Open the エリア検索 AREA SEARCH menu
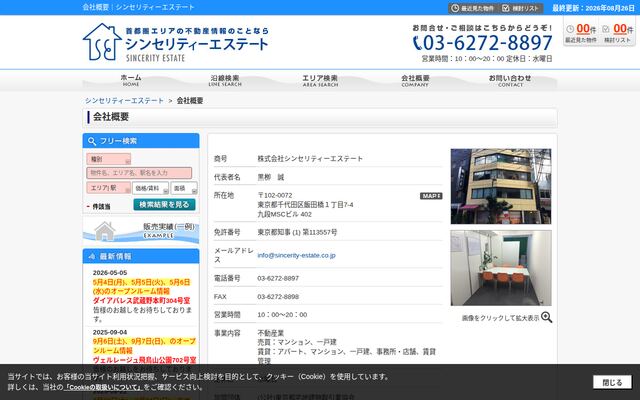Image resolution: width=640 pixels, height=400 pixels. 320,80
